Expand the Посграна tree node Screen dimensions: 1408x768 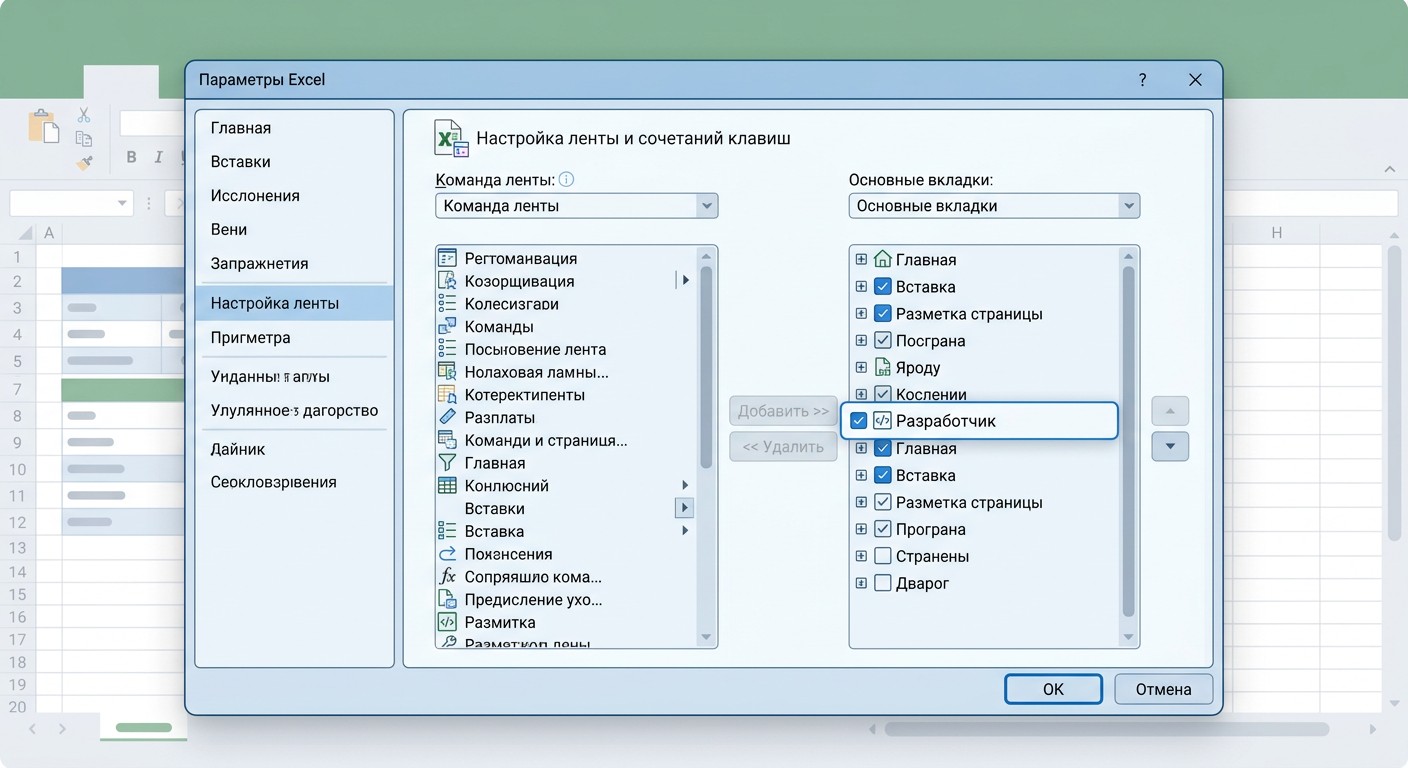point(861,340)
